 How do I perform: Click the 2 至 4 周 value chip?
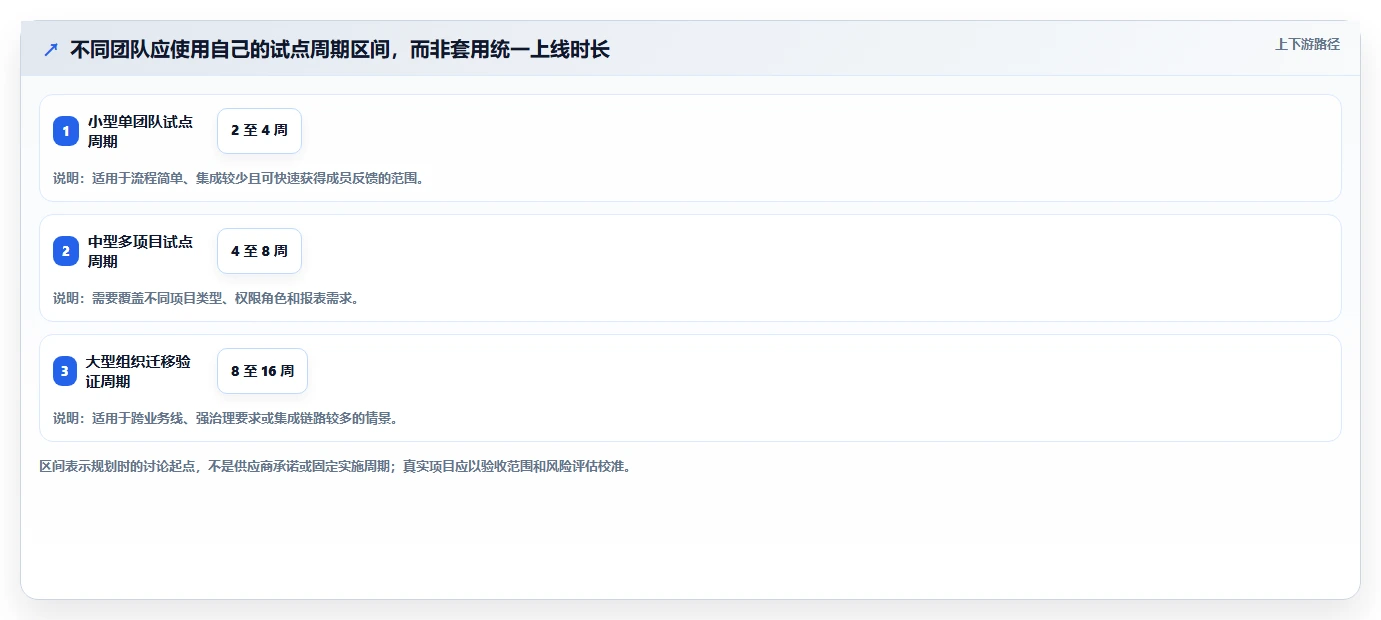259,131
